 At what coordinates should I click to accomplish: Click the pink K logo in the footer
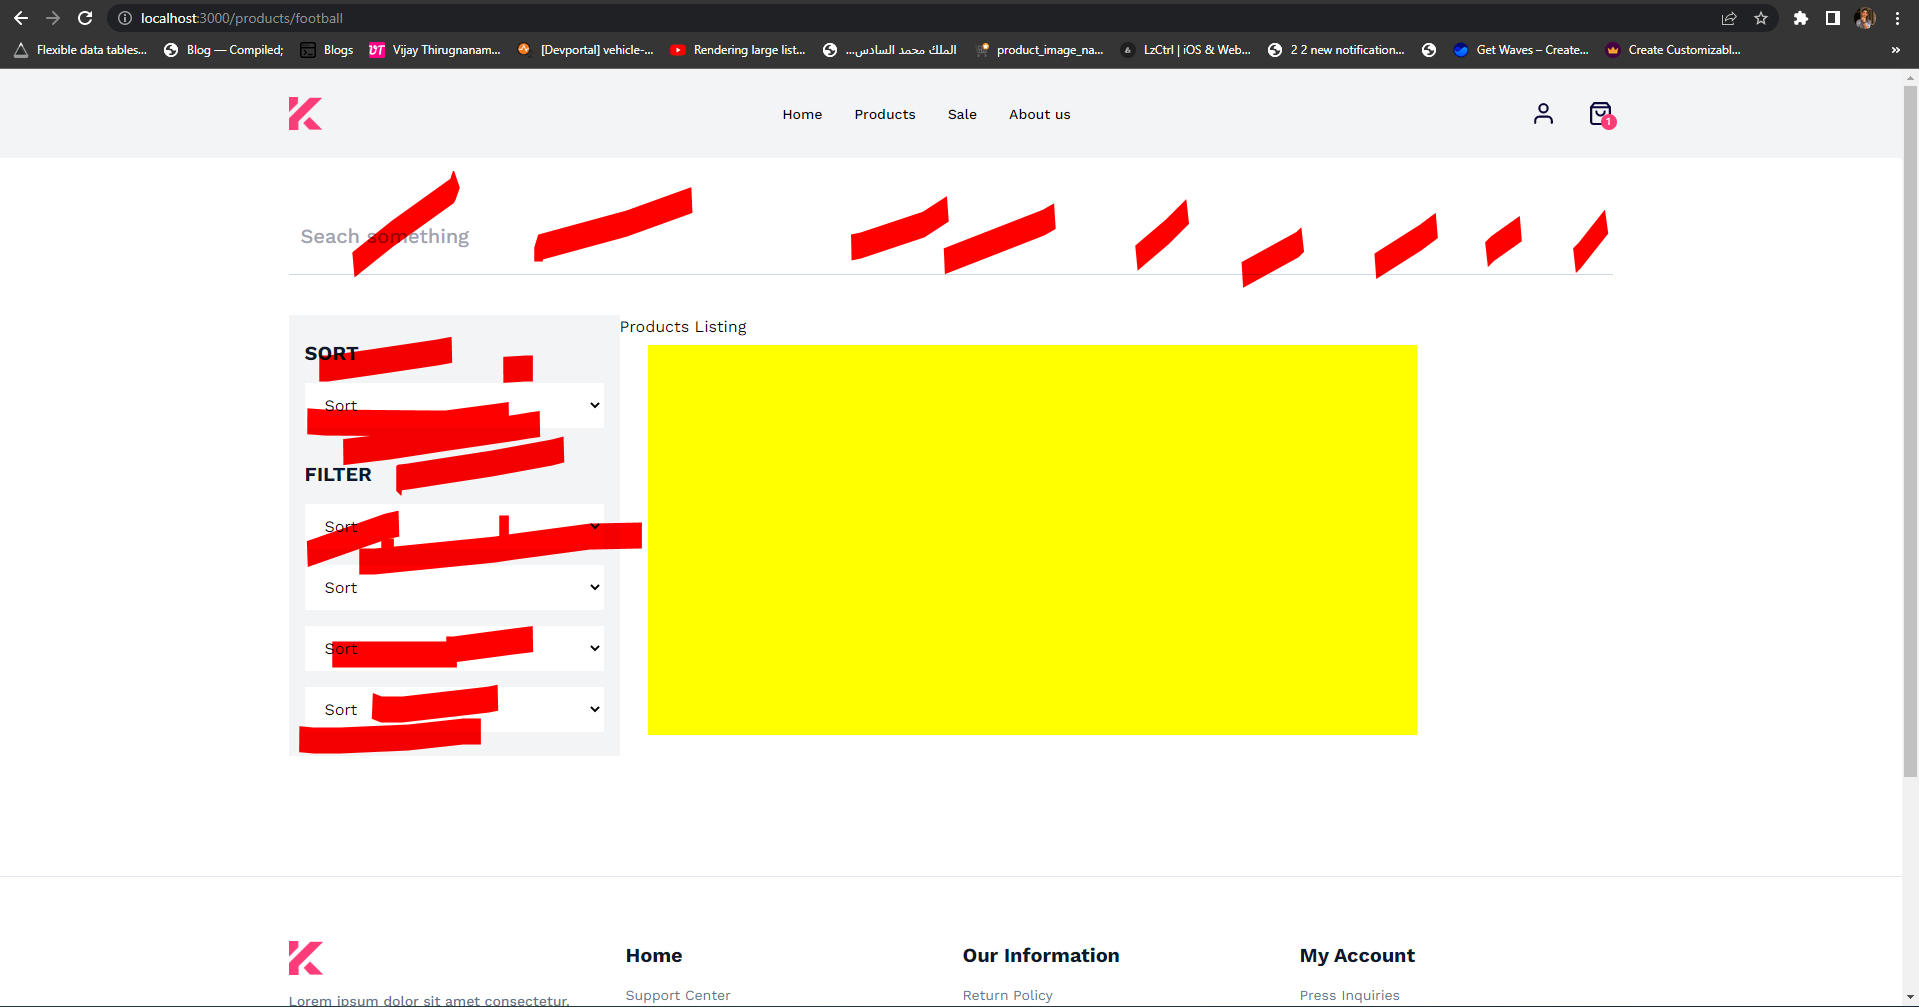point(305,957)
